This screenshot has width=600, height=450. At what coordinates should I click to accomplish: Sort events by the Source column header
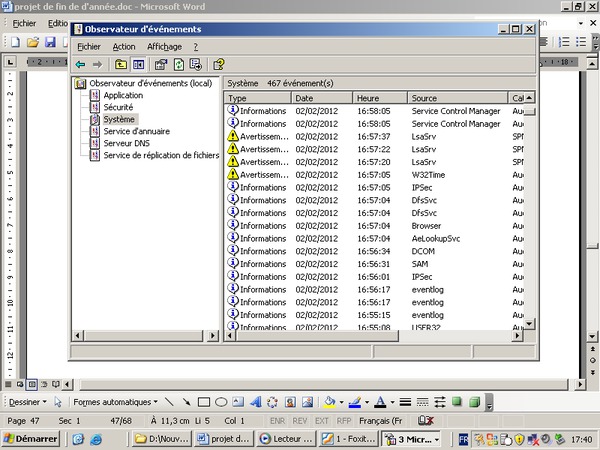[457, 98]
